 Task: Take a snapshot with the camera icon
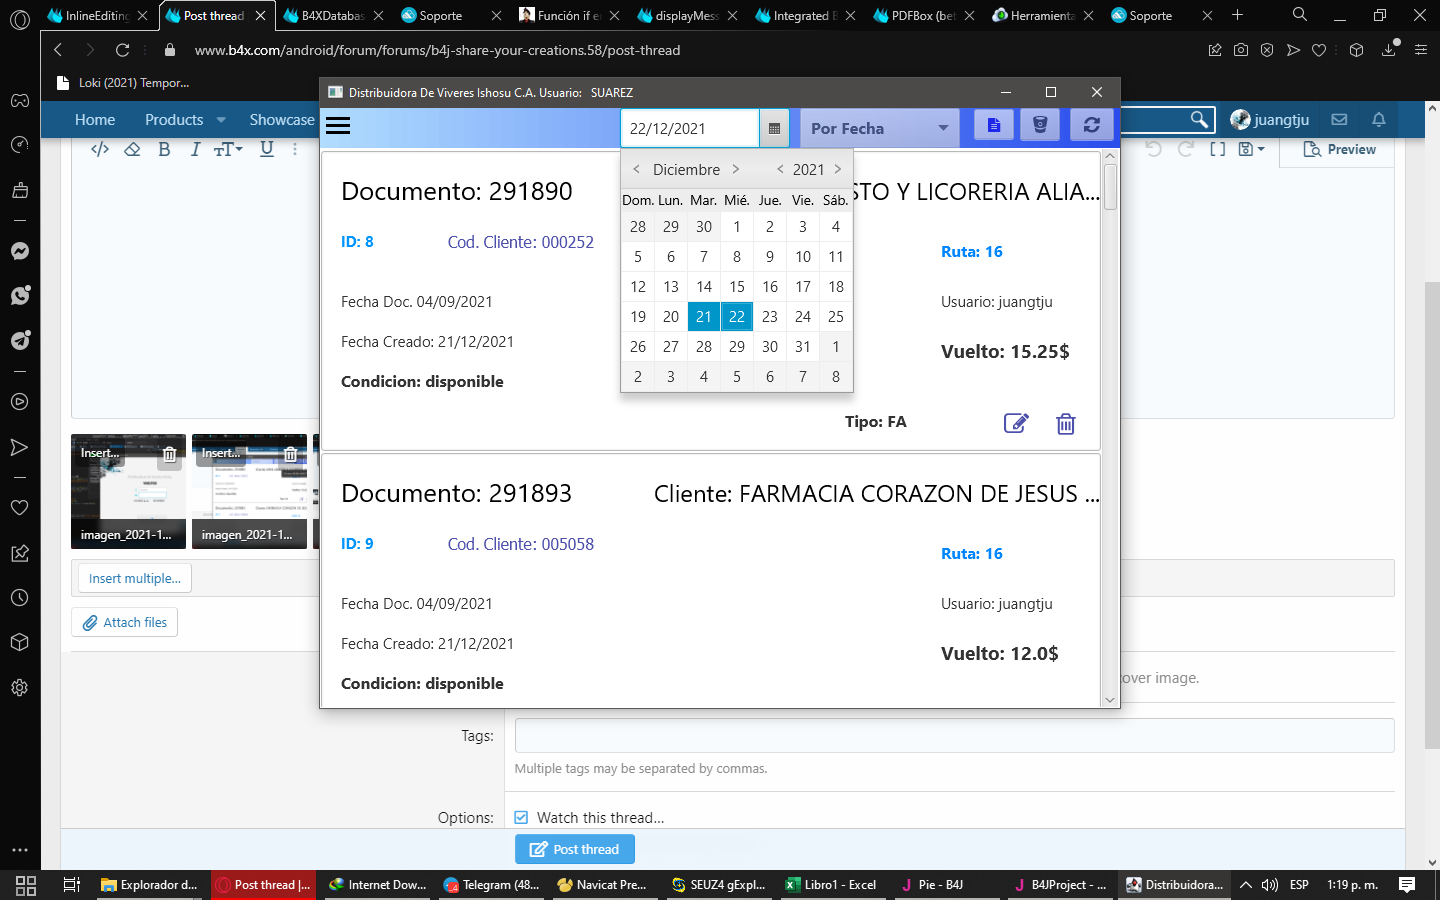pos(1241,50)
